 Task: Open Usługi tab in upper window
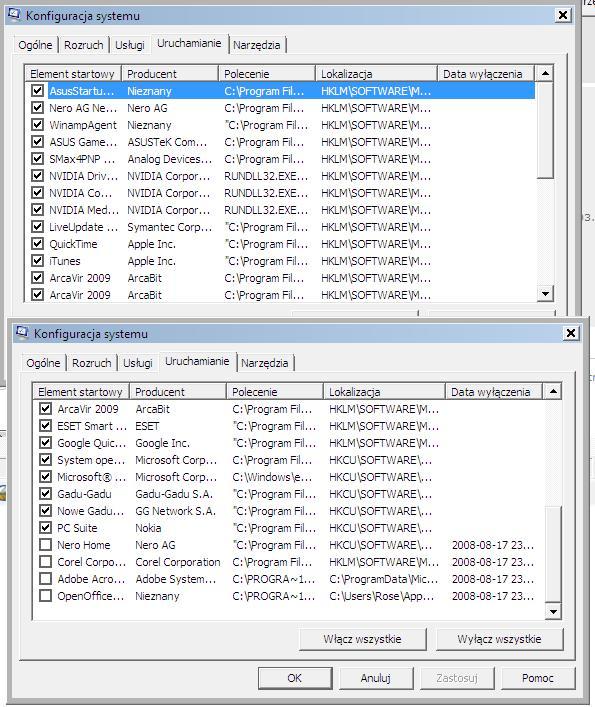130,45
